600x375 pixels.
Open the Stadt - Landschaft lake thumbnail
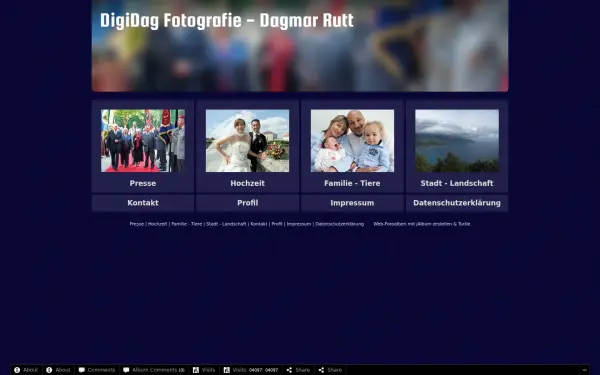pyautogui.click(x=457, y=141)
